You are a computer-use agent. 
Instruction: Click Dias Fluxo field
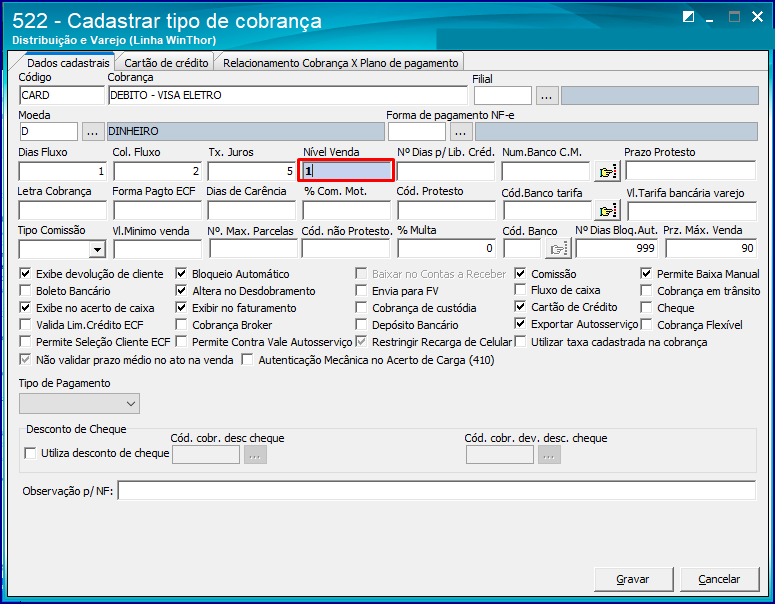click(x=63, y=172)
